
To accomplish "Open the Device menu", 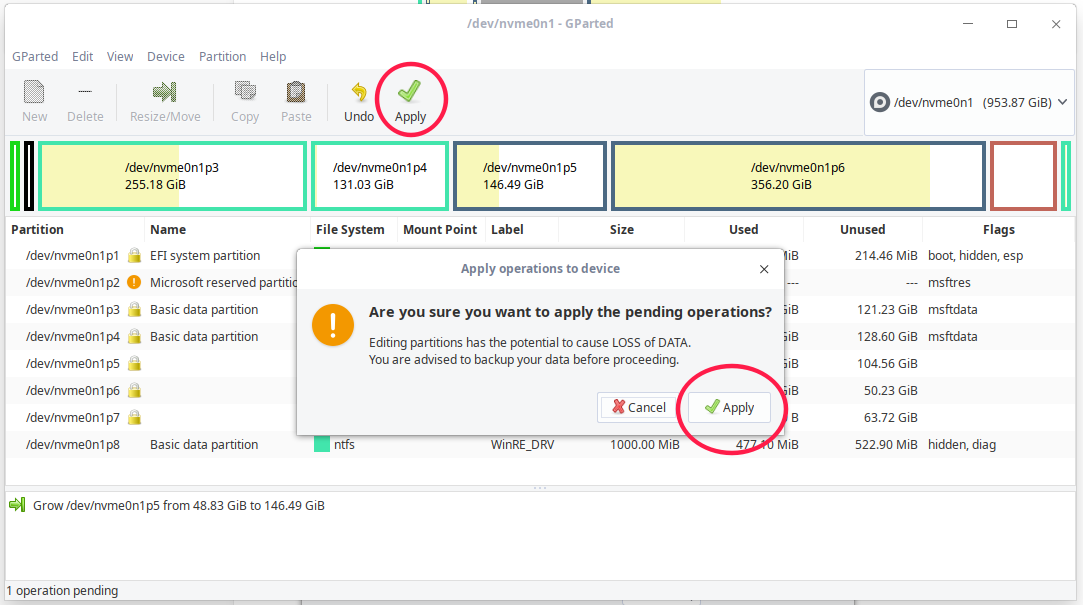I will point(166,57).
